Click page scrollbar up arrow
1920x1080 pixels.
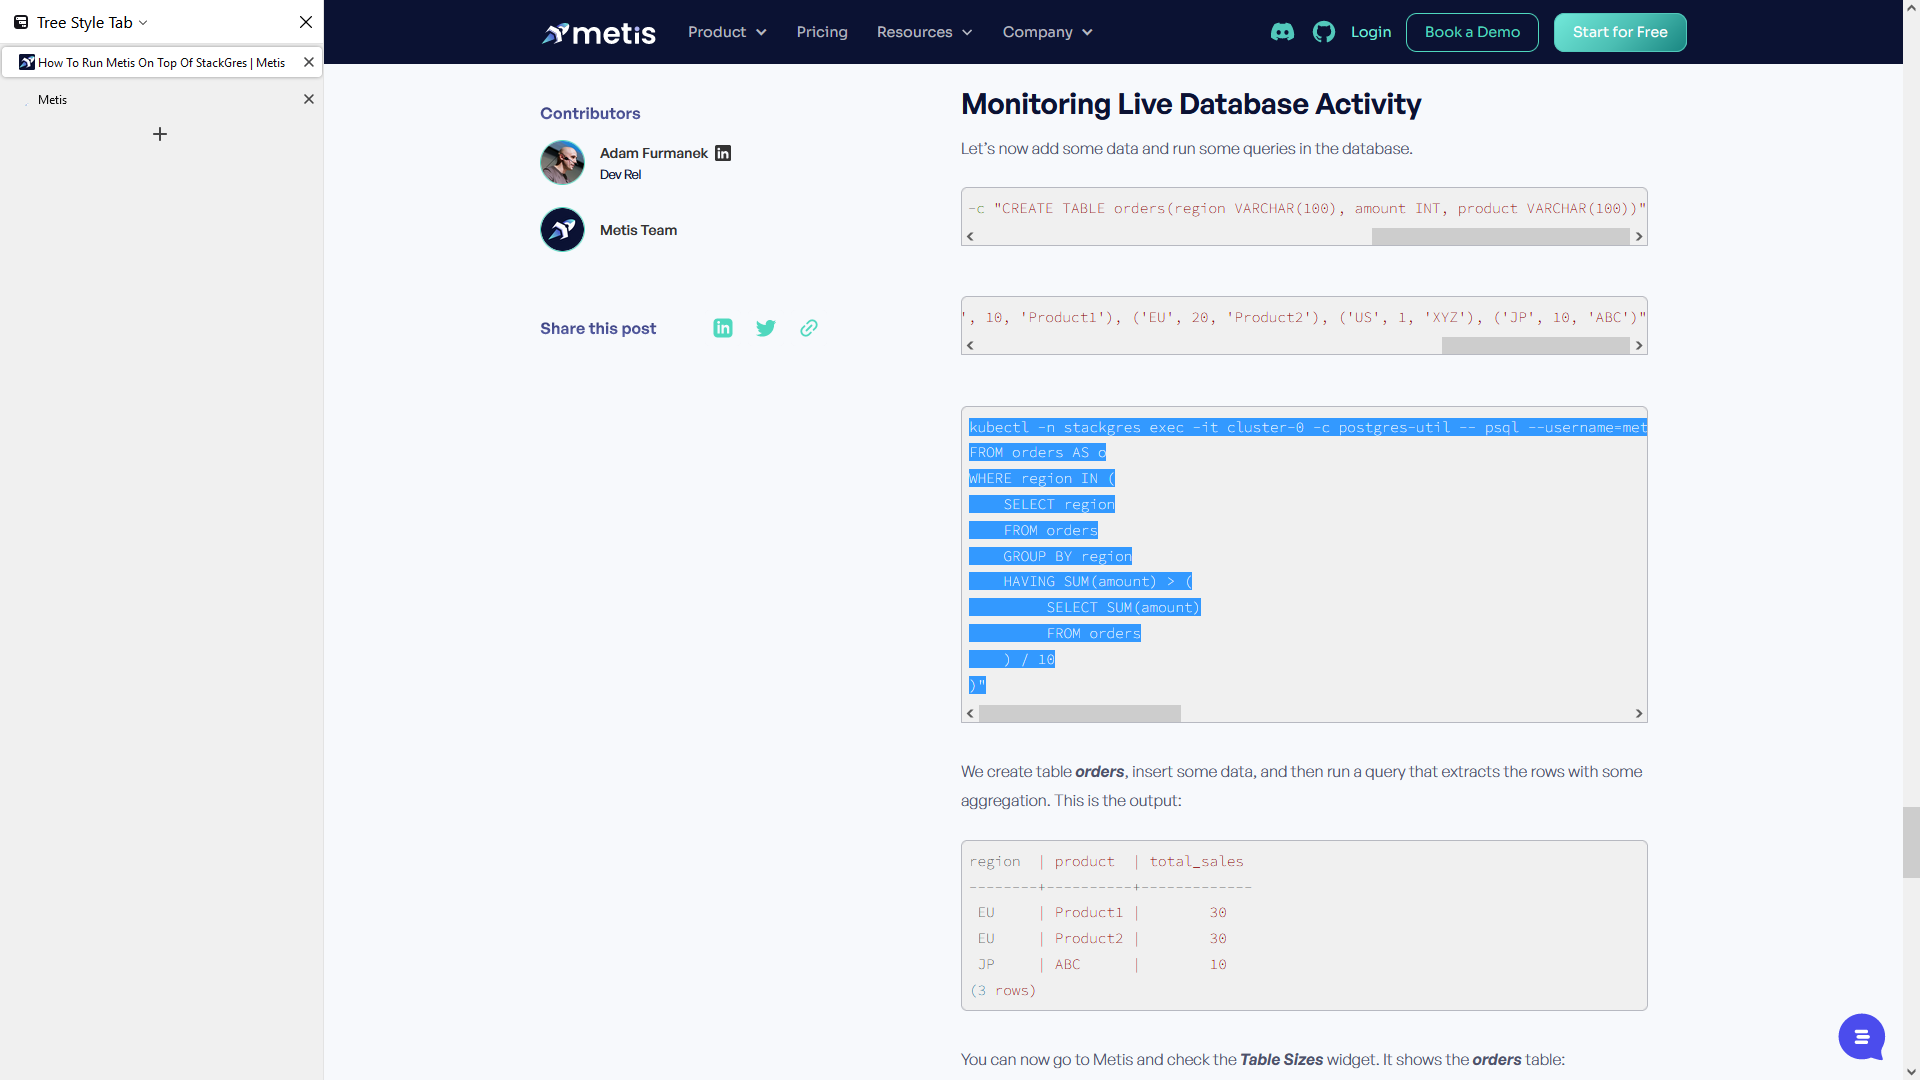click(1911, 8)
